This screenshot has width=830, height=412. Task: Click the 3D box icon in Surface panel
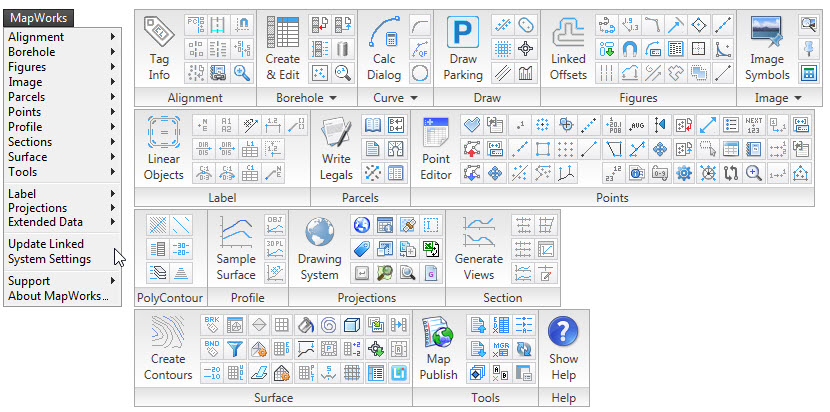tap(351, 324)
